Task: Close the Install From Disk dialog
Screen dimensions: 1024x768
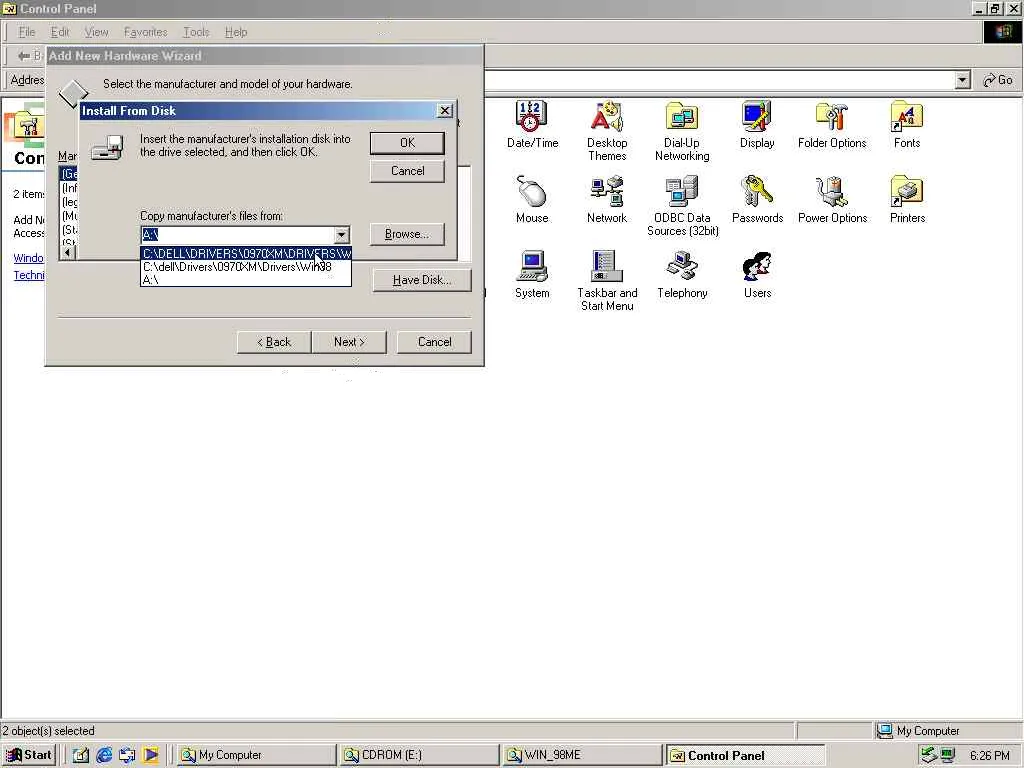Action: tap(445, 111)
